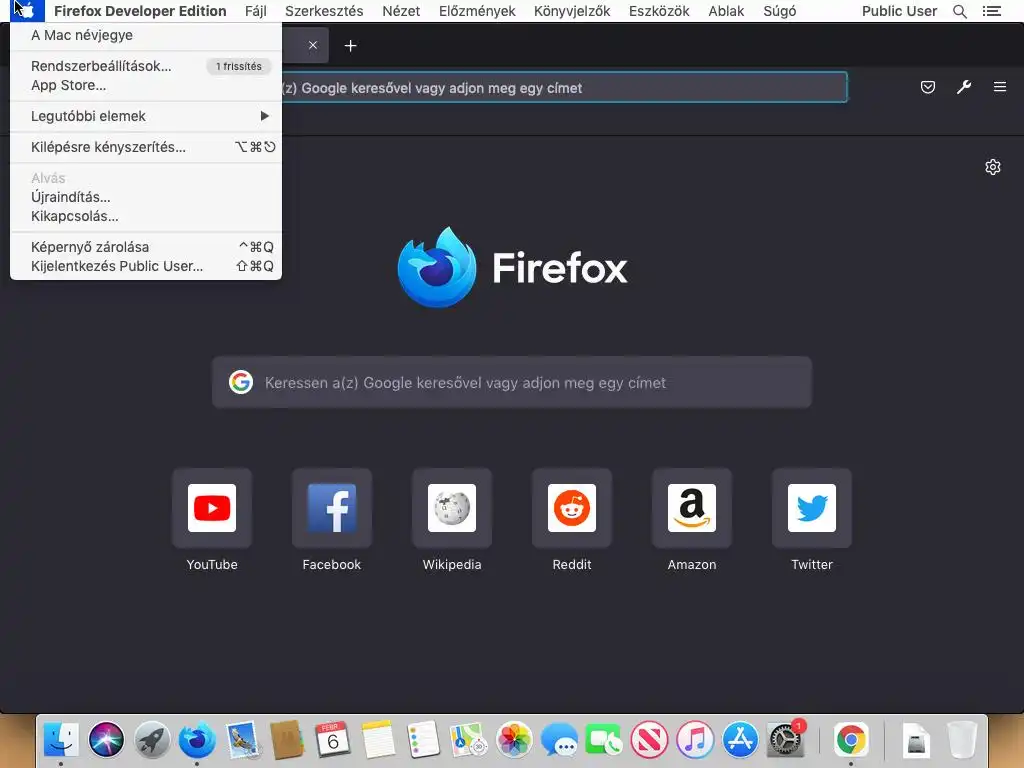Launch Google Chrome from the Dock
This screenshot has width=1024, height=768.
click(x=851, y=740)
